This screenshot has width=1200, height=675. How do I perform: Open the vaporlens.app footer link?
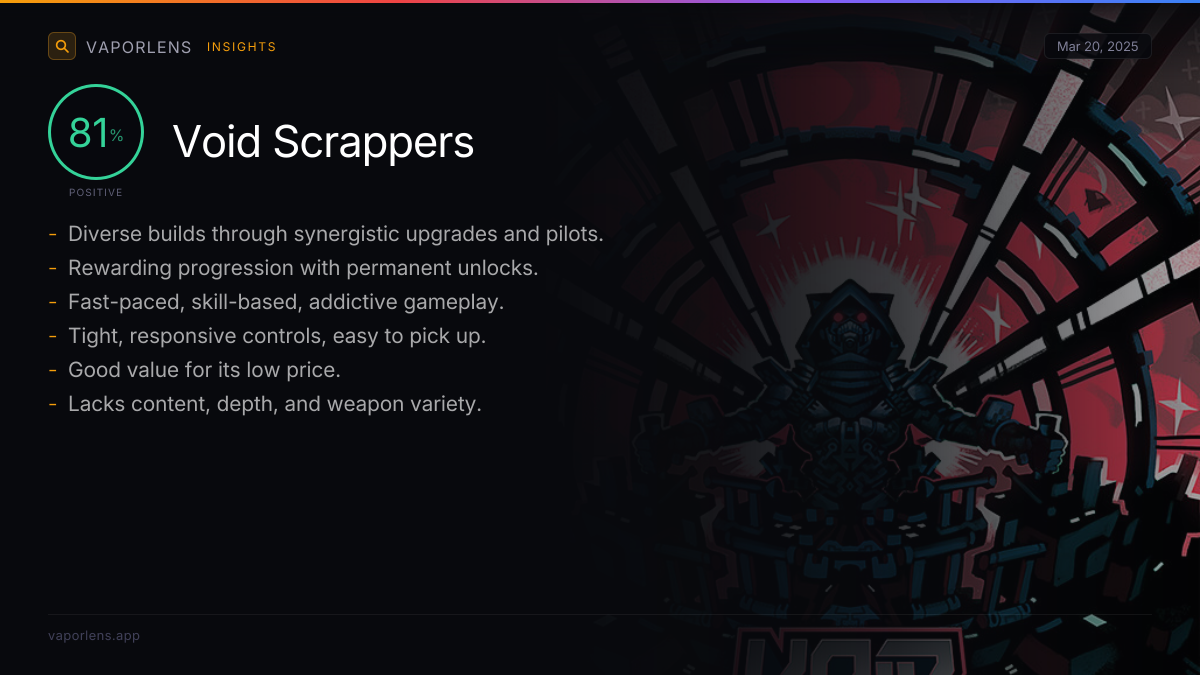[x=94, y=636]
